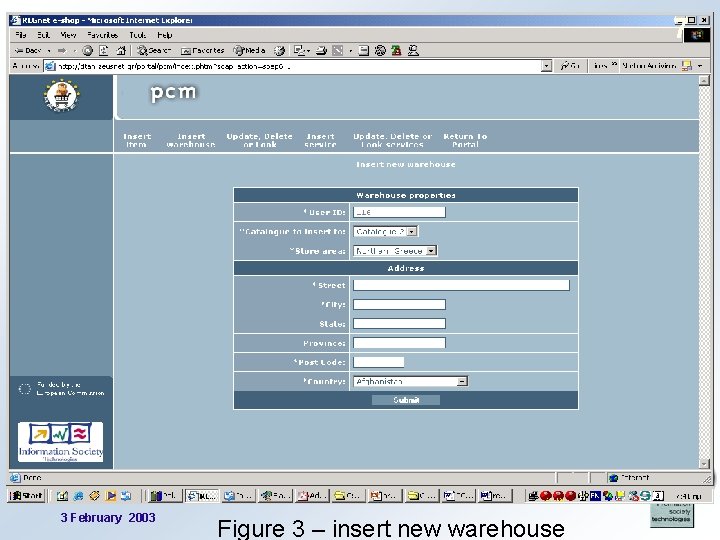Click the Post Code input field
The image size is (720, 540).
coord(378,362)
